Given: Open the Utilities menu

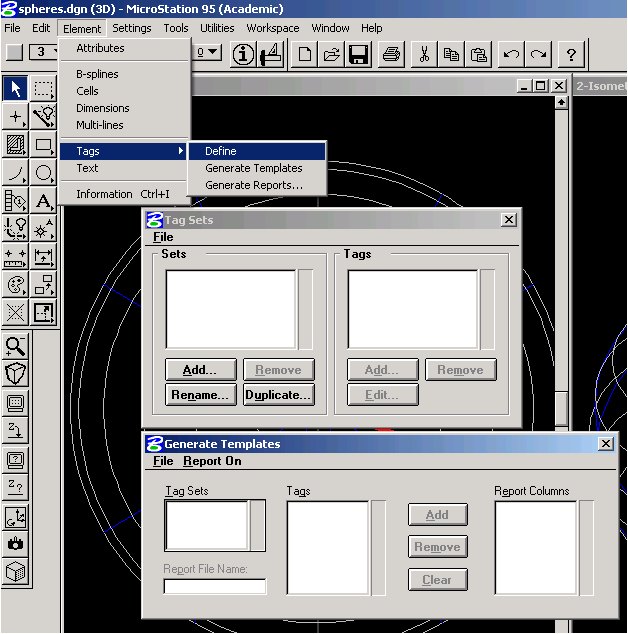Looking at the screenshot, I should click(217, 28).
